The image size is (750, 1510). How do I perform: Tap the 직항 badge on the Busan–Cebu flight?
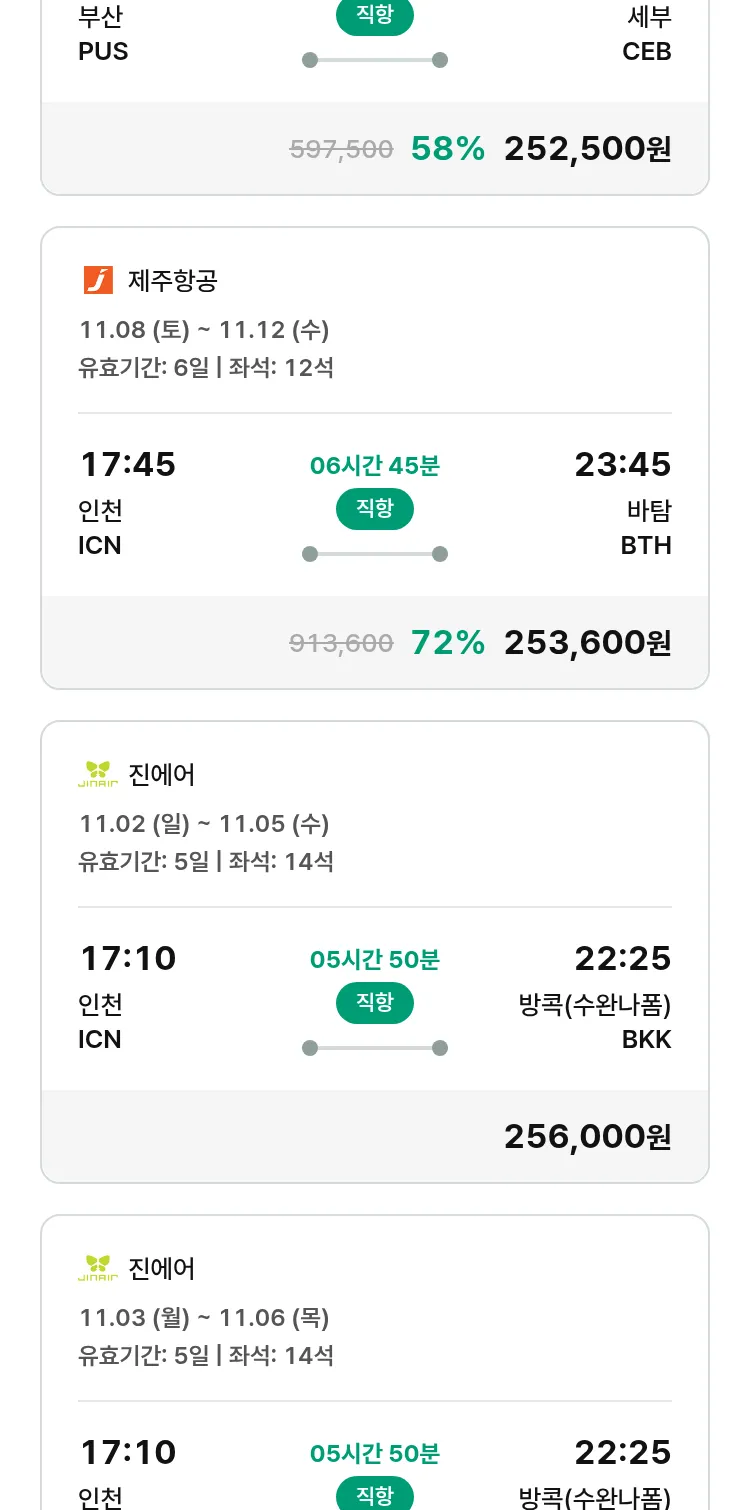[374, 16]
